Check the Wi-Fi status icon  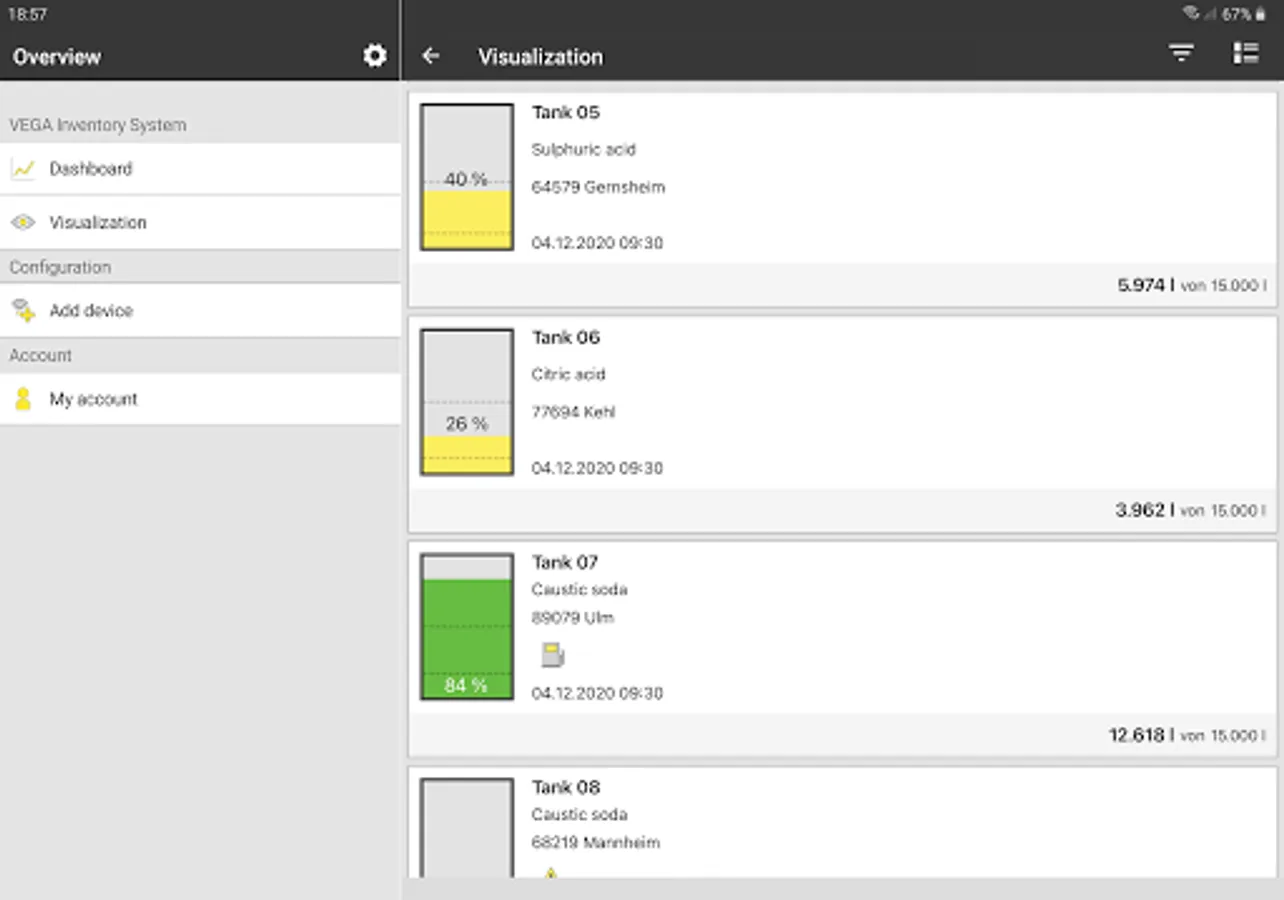[1191, 14]
